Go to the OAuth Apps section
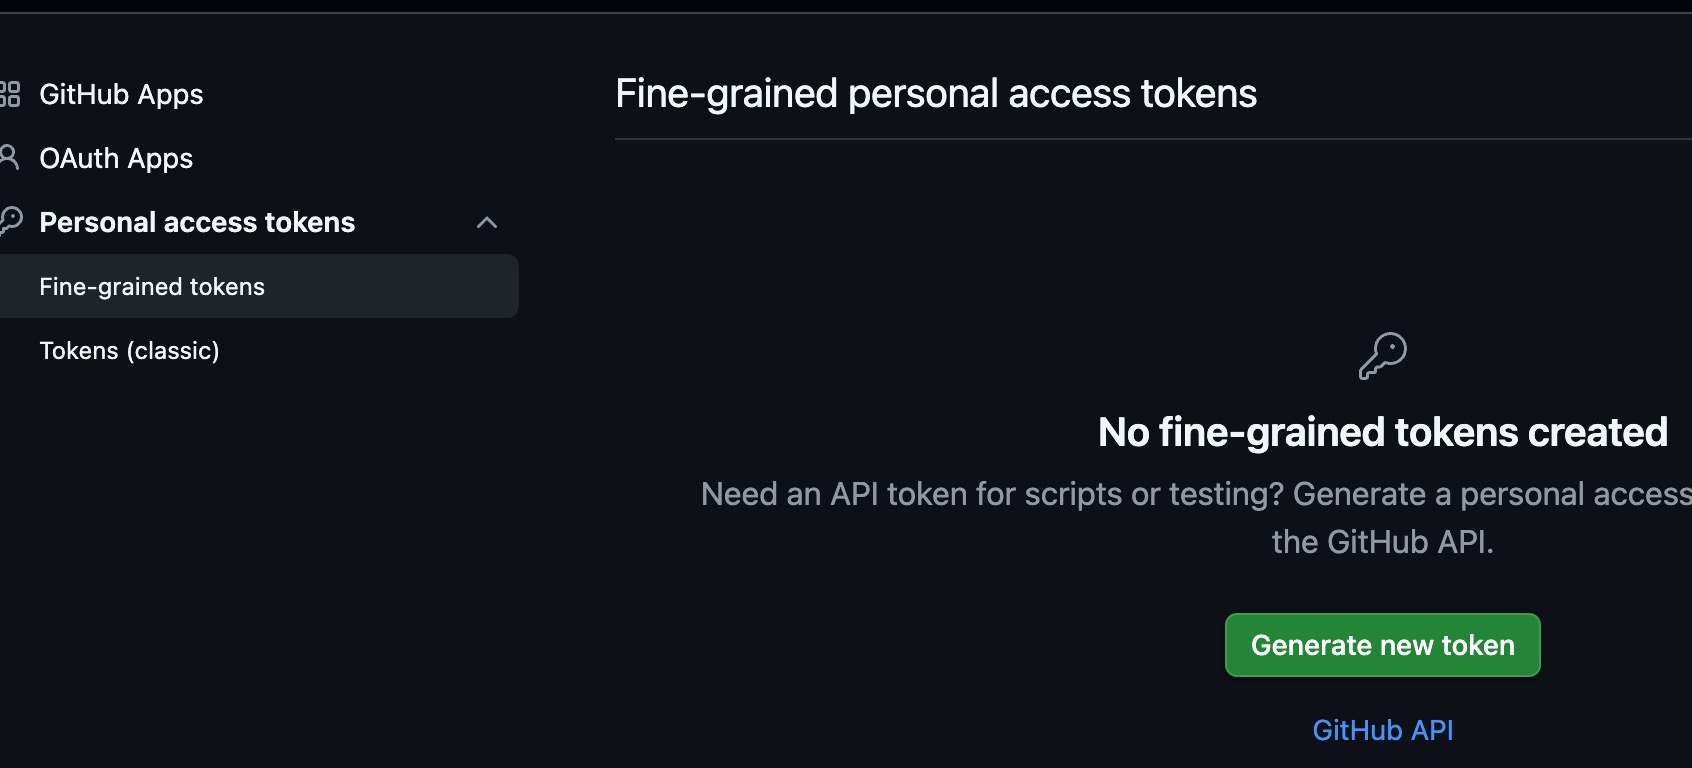 (x=116, y=158)
